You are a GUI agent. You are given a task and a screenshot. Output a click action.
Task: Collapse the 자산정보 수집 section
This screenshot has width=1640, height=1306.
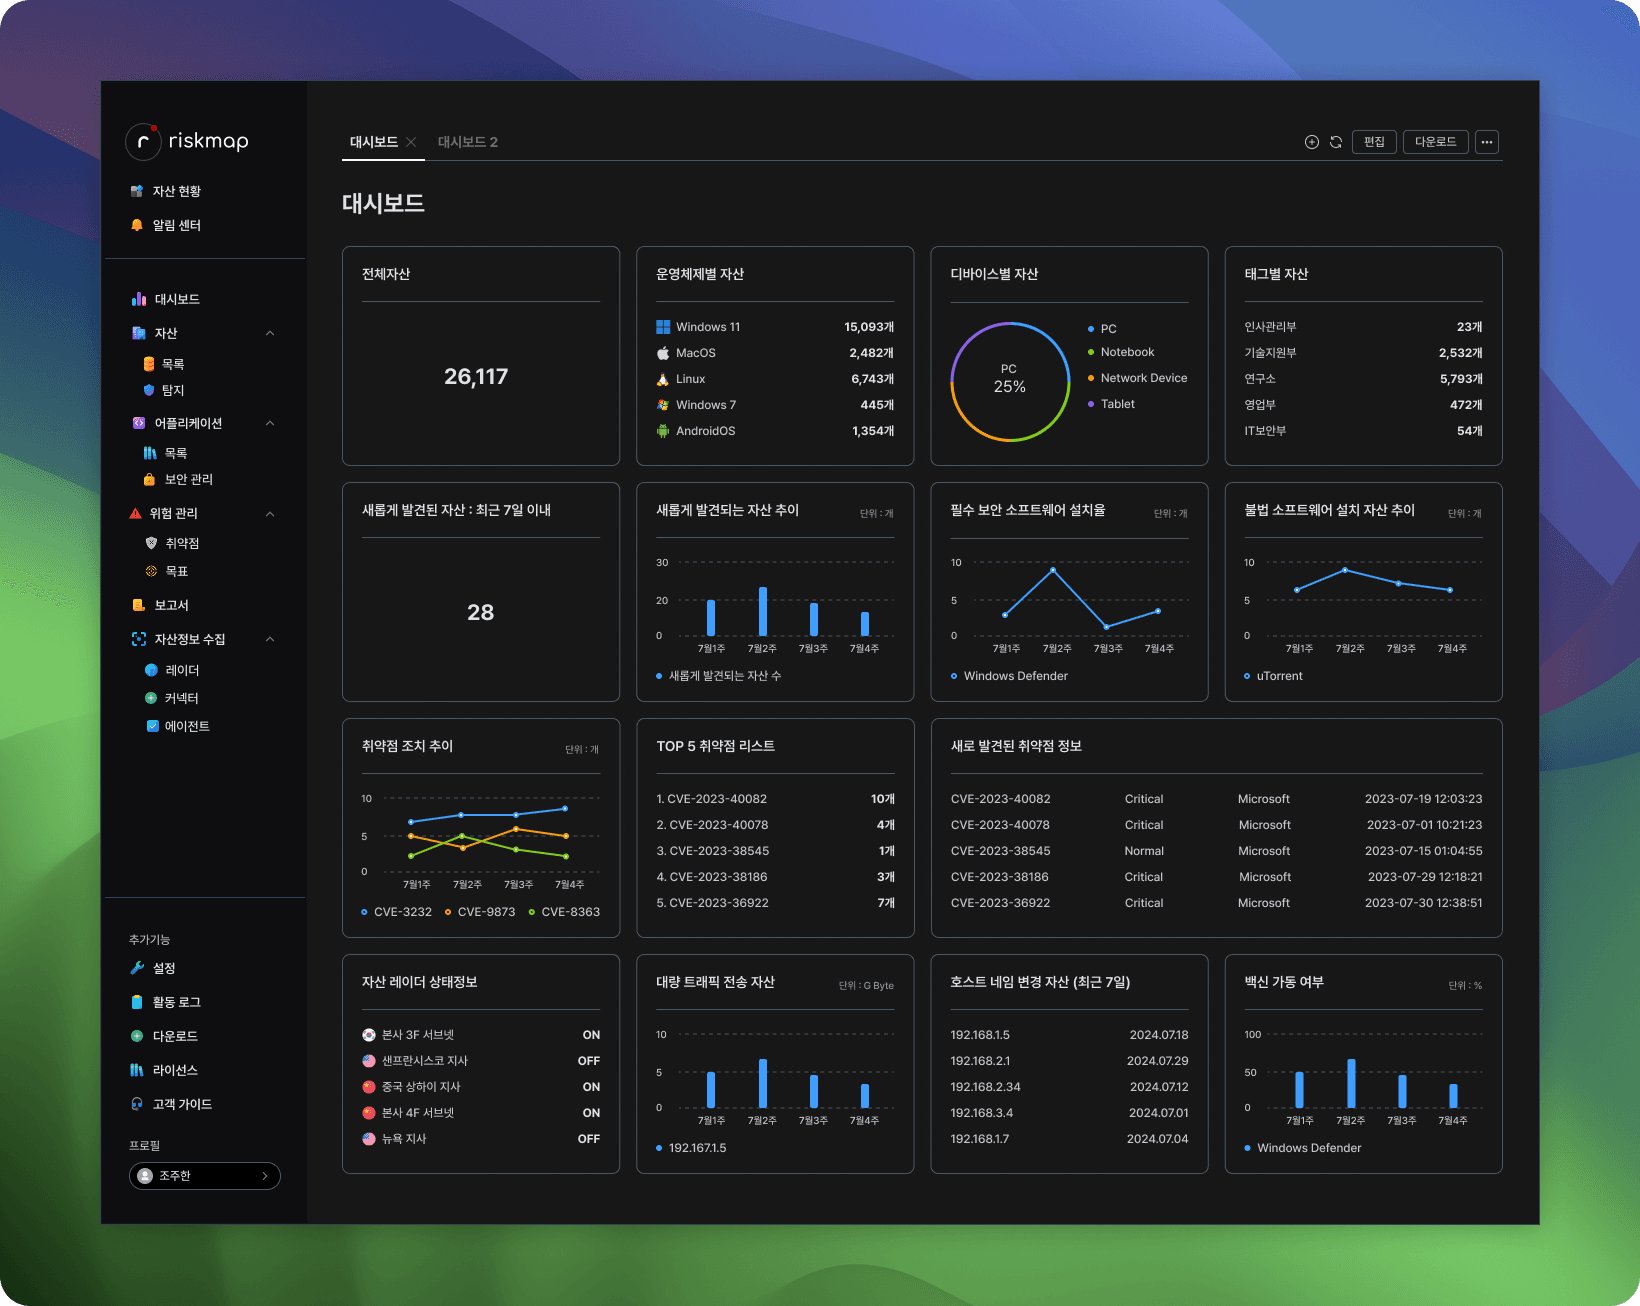pos(269,639)
